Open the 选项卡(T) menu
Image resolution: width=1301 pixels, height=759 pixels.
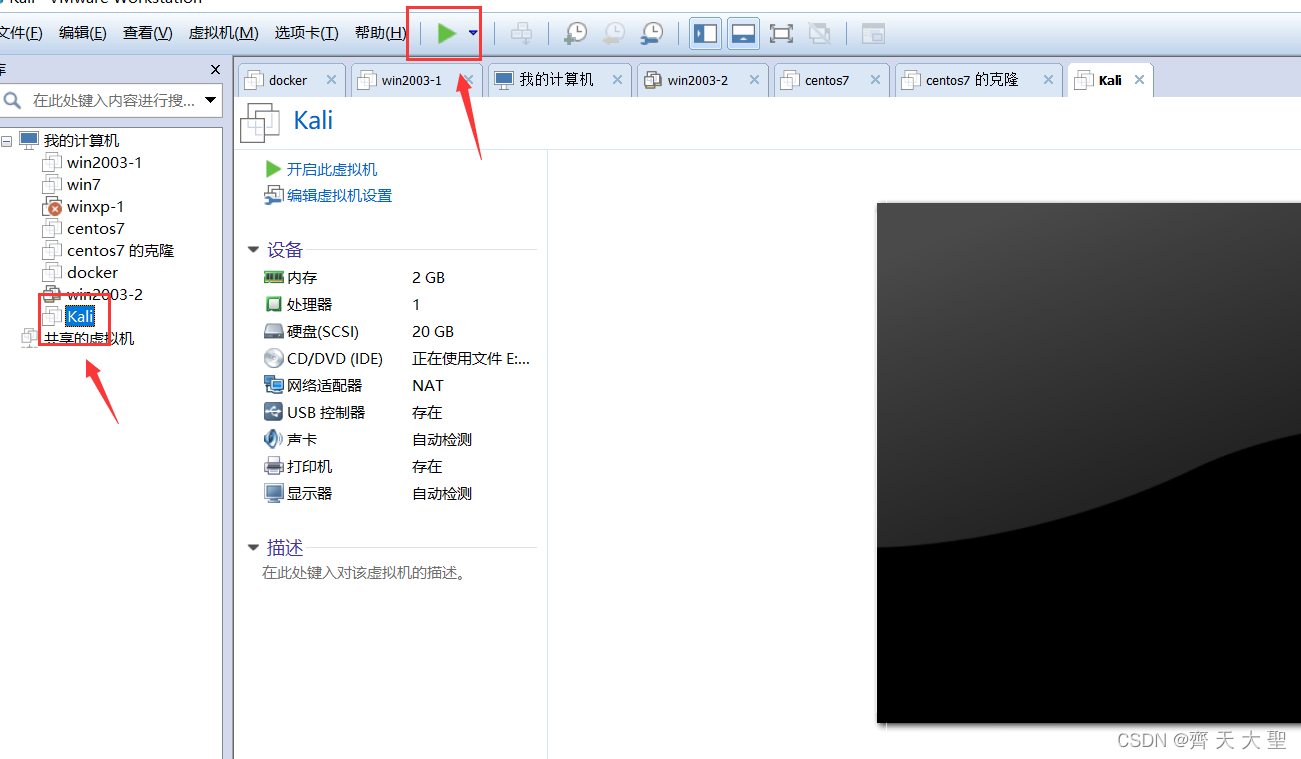coord(307,33)
